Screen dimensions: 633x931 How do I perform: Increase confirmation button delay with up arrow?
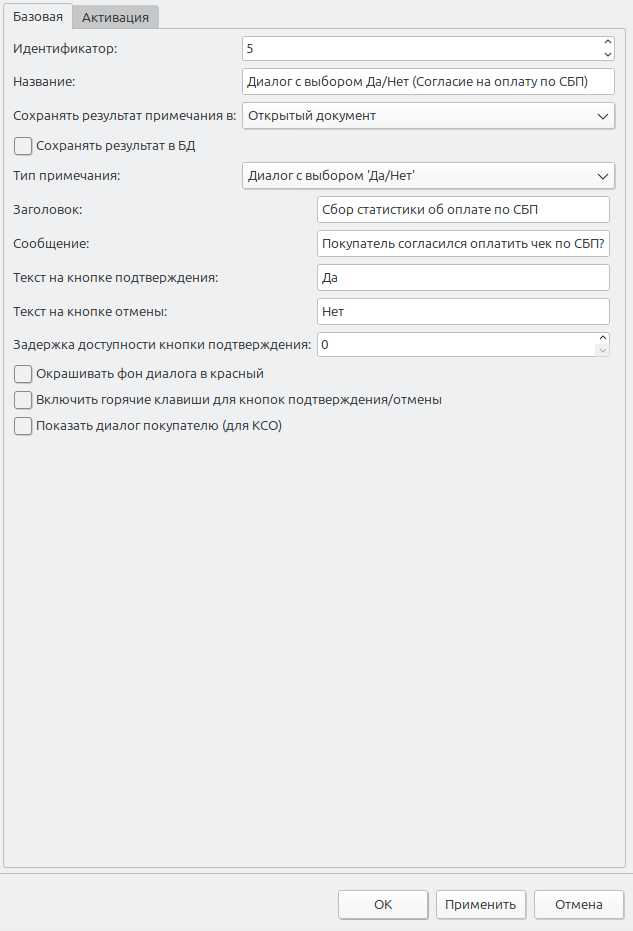(x=602, y=339)
